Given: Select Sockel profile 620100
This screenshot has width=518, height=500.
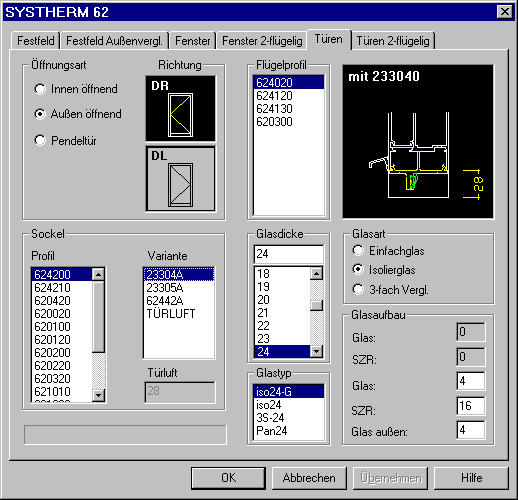Looking at the screenshot, I should point(62,327).
